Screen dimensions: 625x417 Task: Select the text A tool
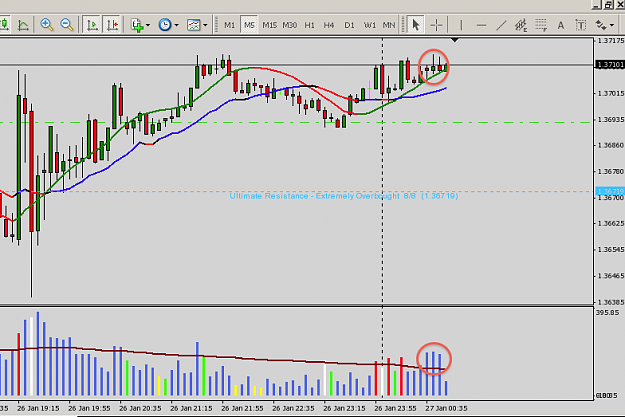560,25
